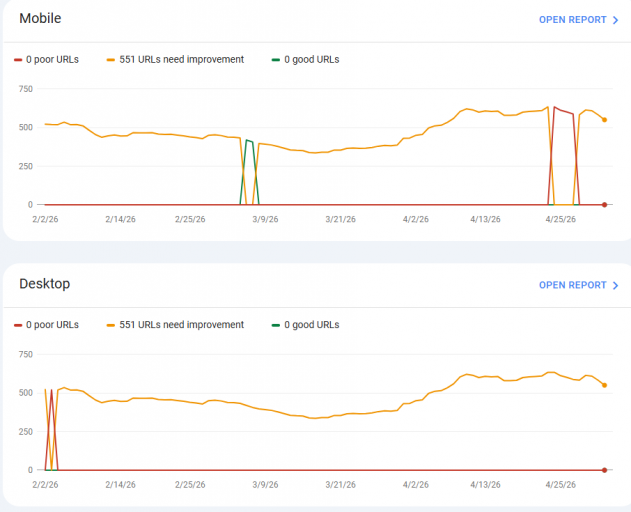Click 2/25/26 date label on Desktop chart

190,485
